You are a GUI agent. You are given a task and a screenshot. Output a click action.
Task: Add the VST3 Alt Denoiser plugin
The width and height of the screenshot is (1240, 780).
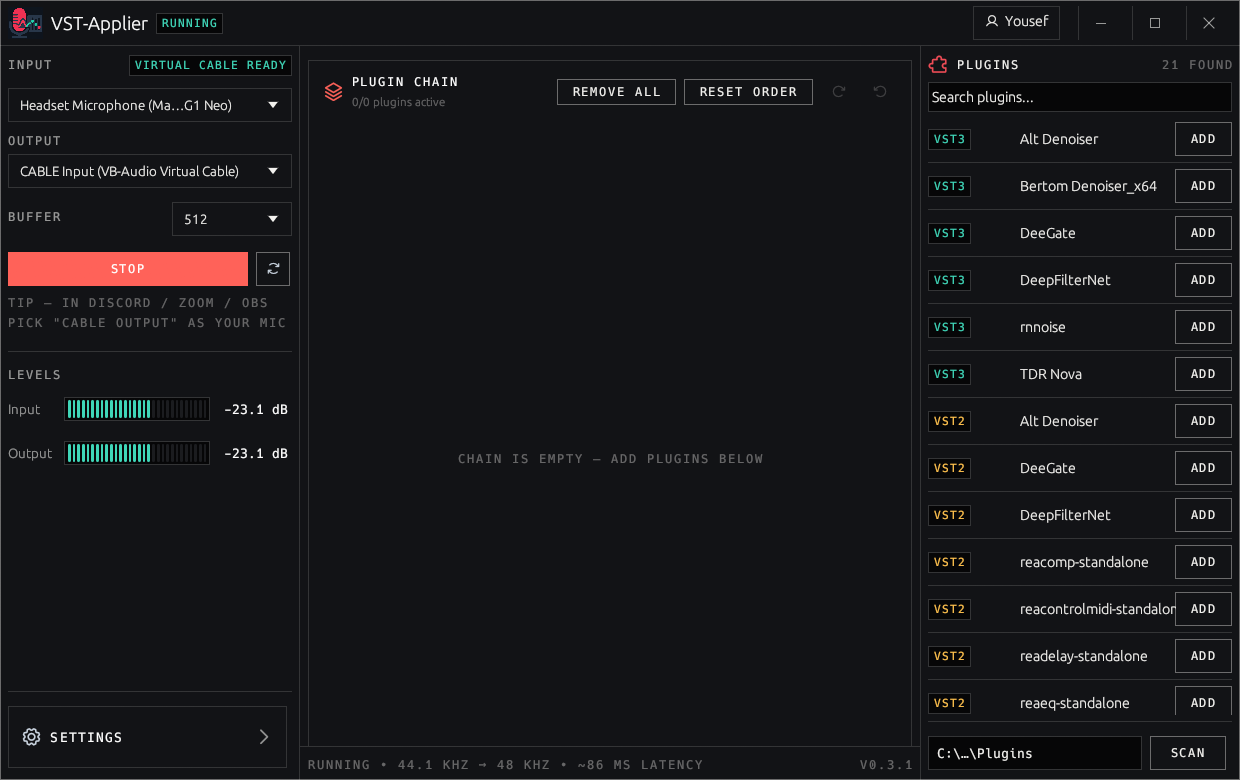1203,139
